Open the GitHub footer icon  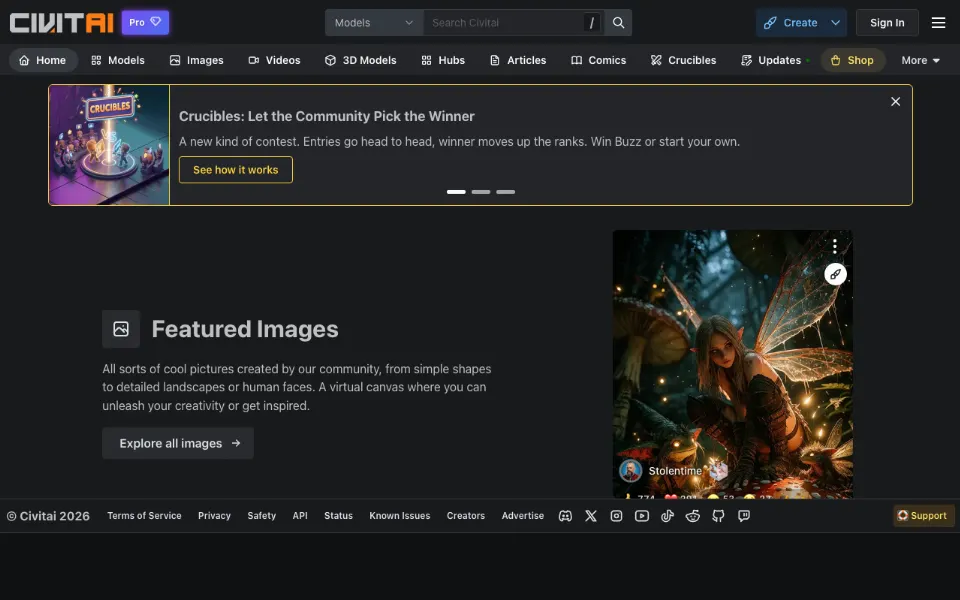tap(718, 516)
